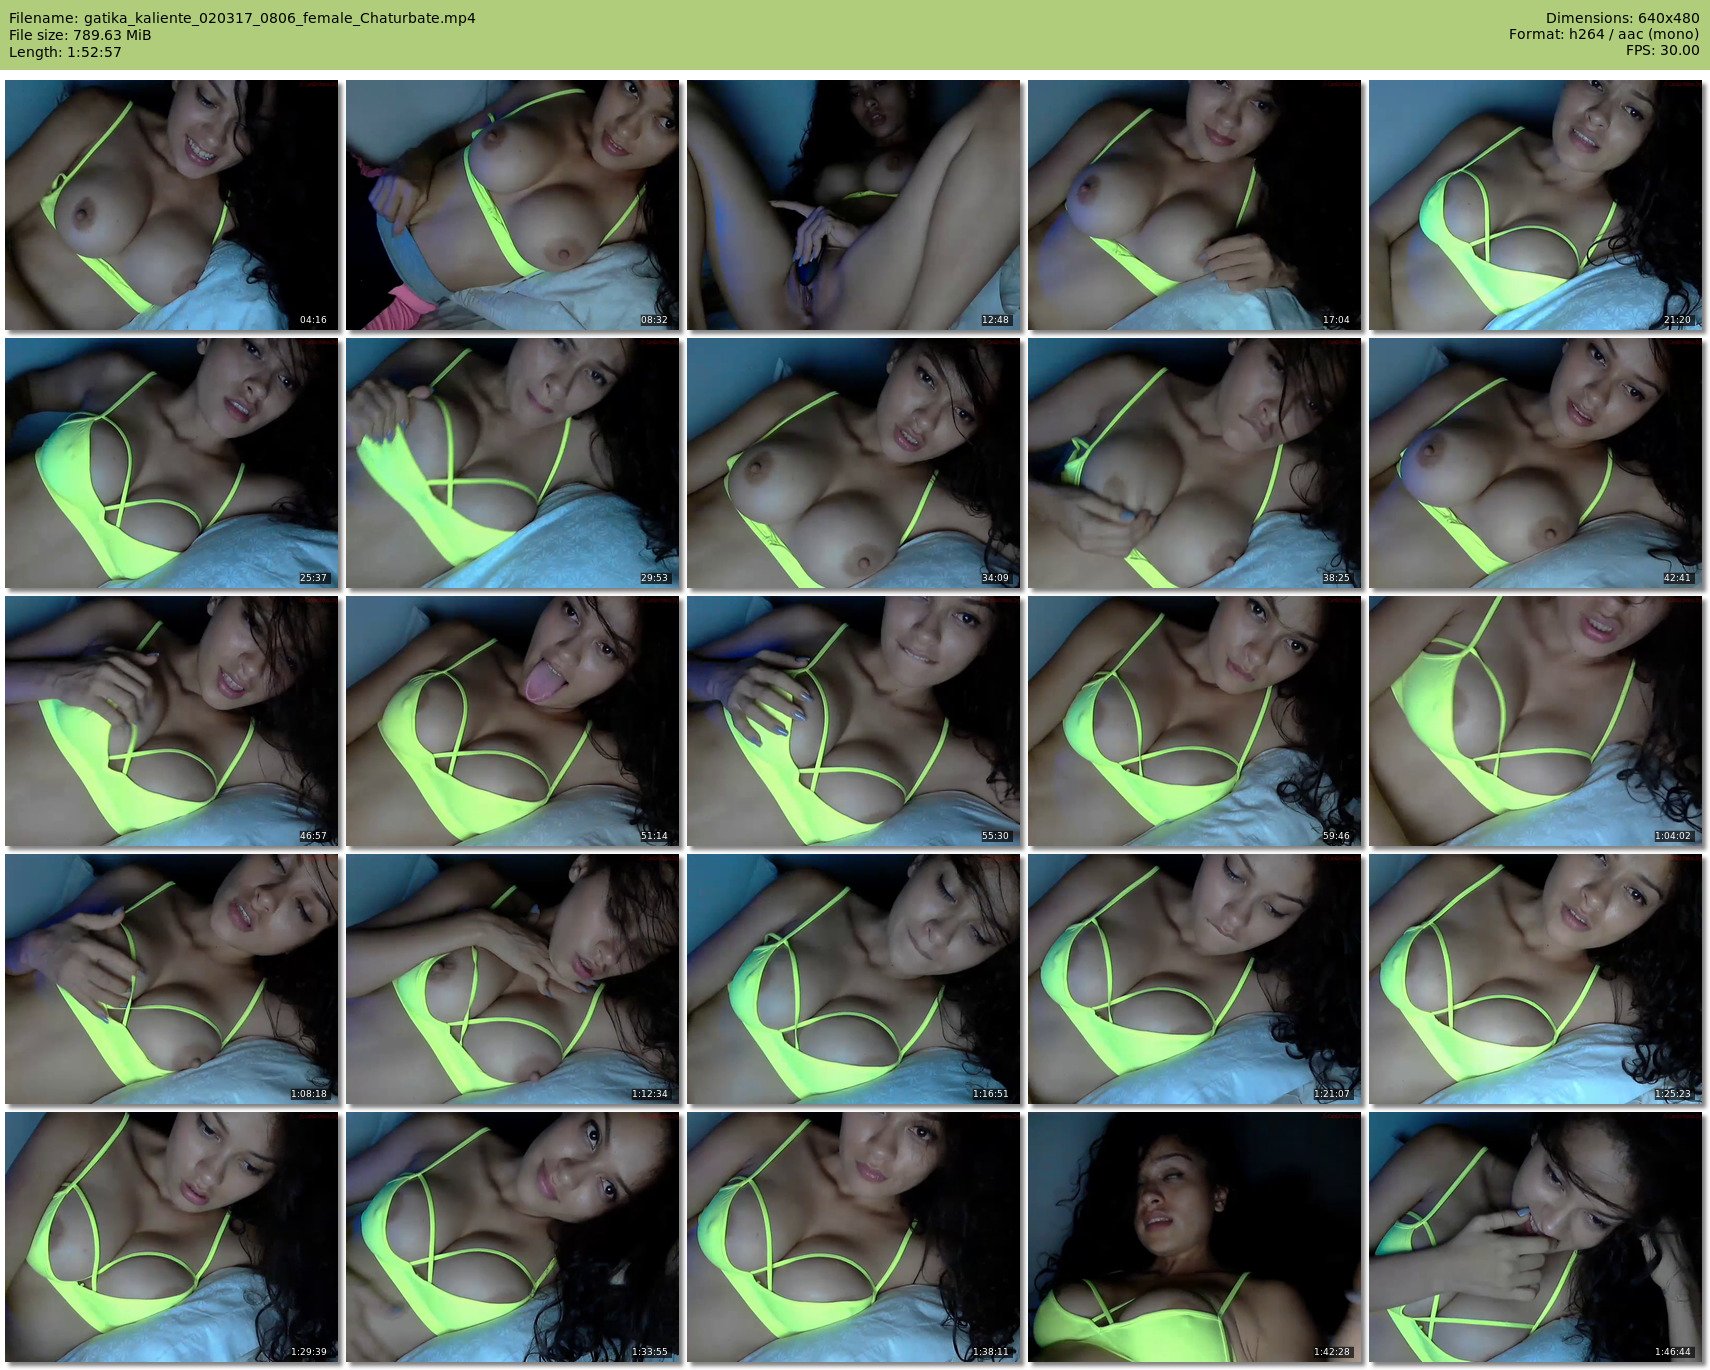The width and height of the screenshot is (1710, 1370).
Task: Open the thumbnail stamped 55:30
Action: (x=854, y=721)
